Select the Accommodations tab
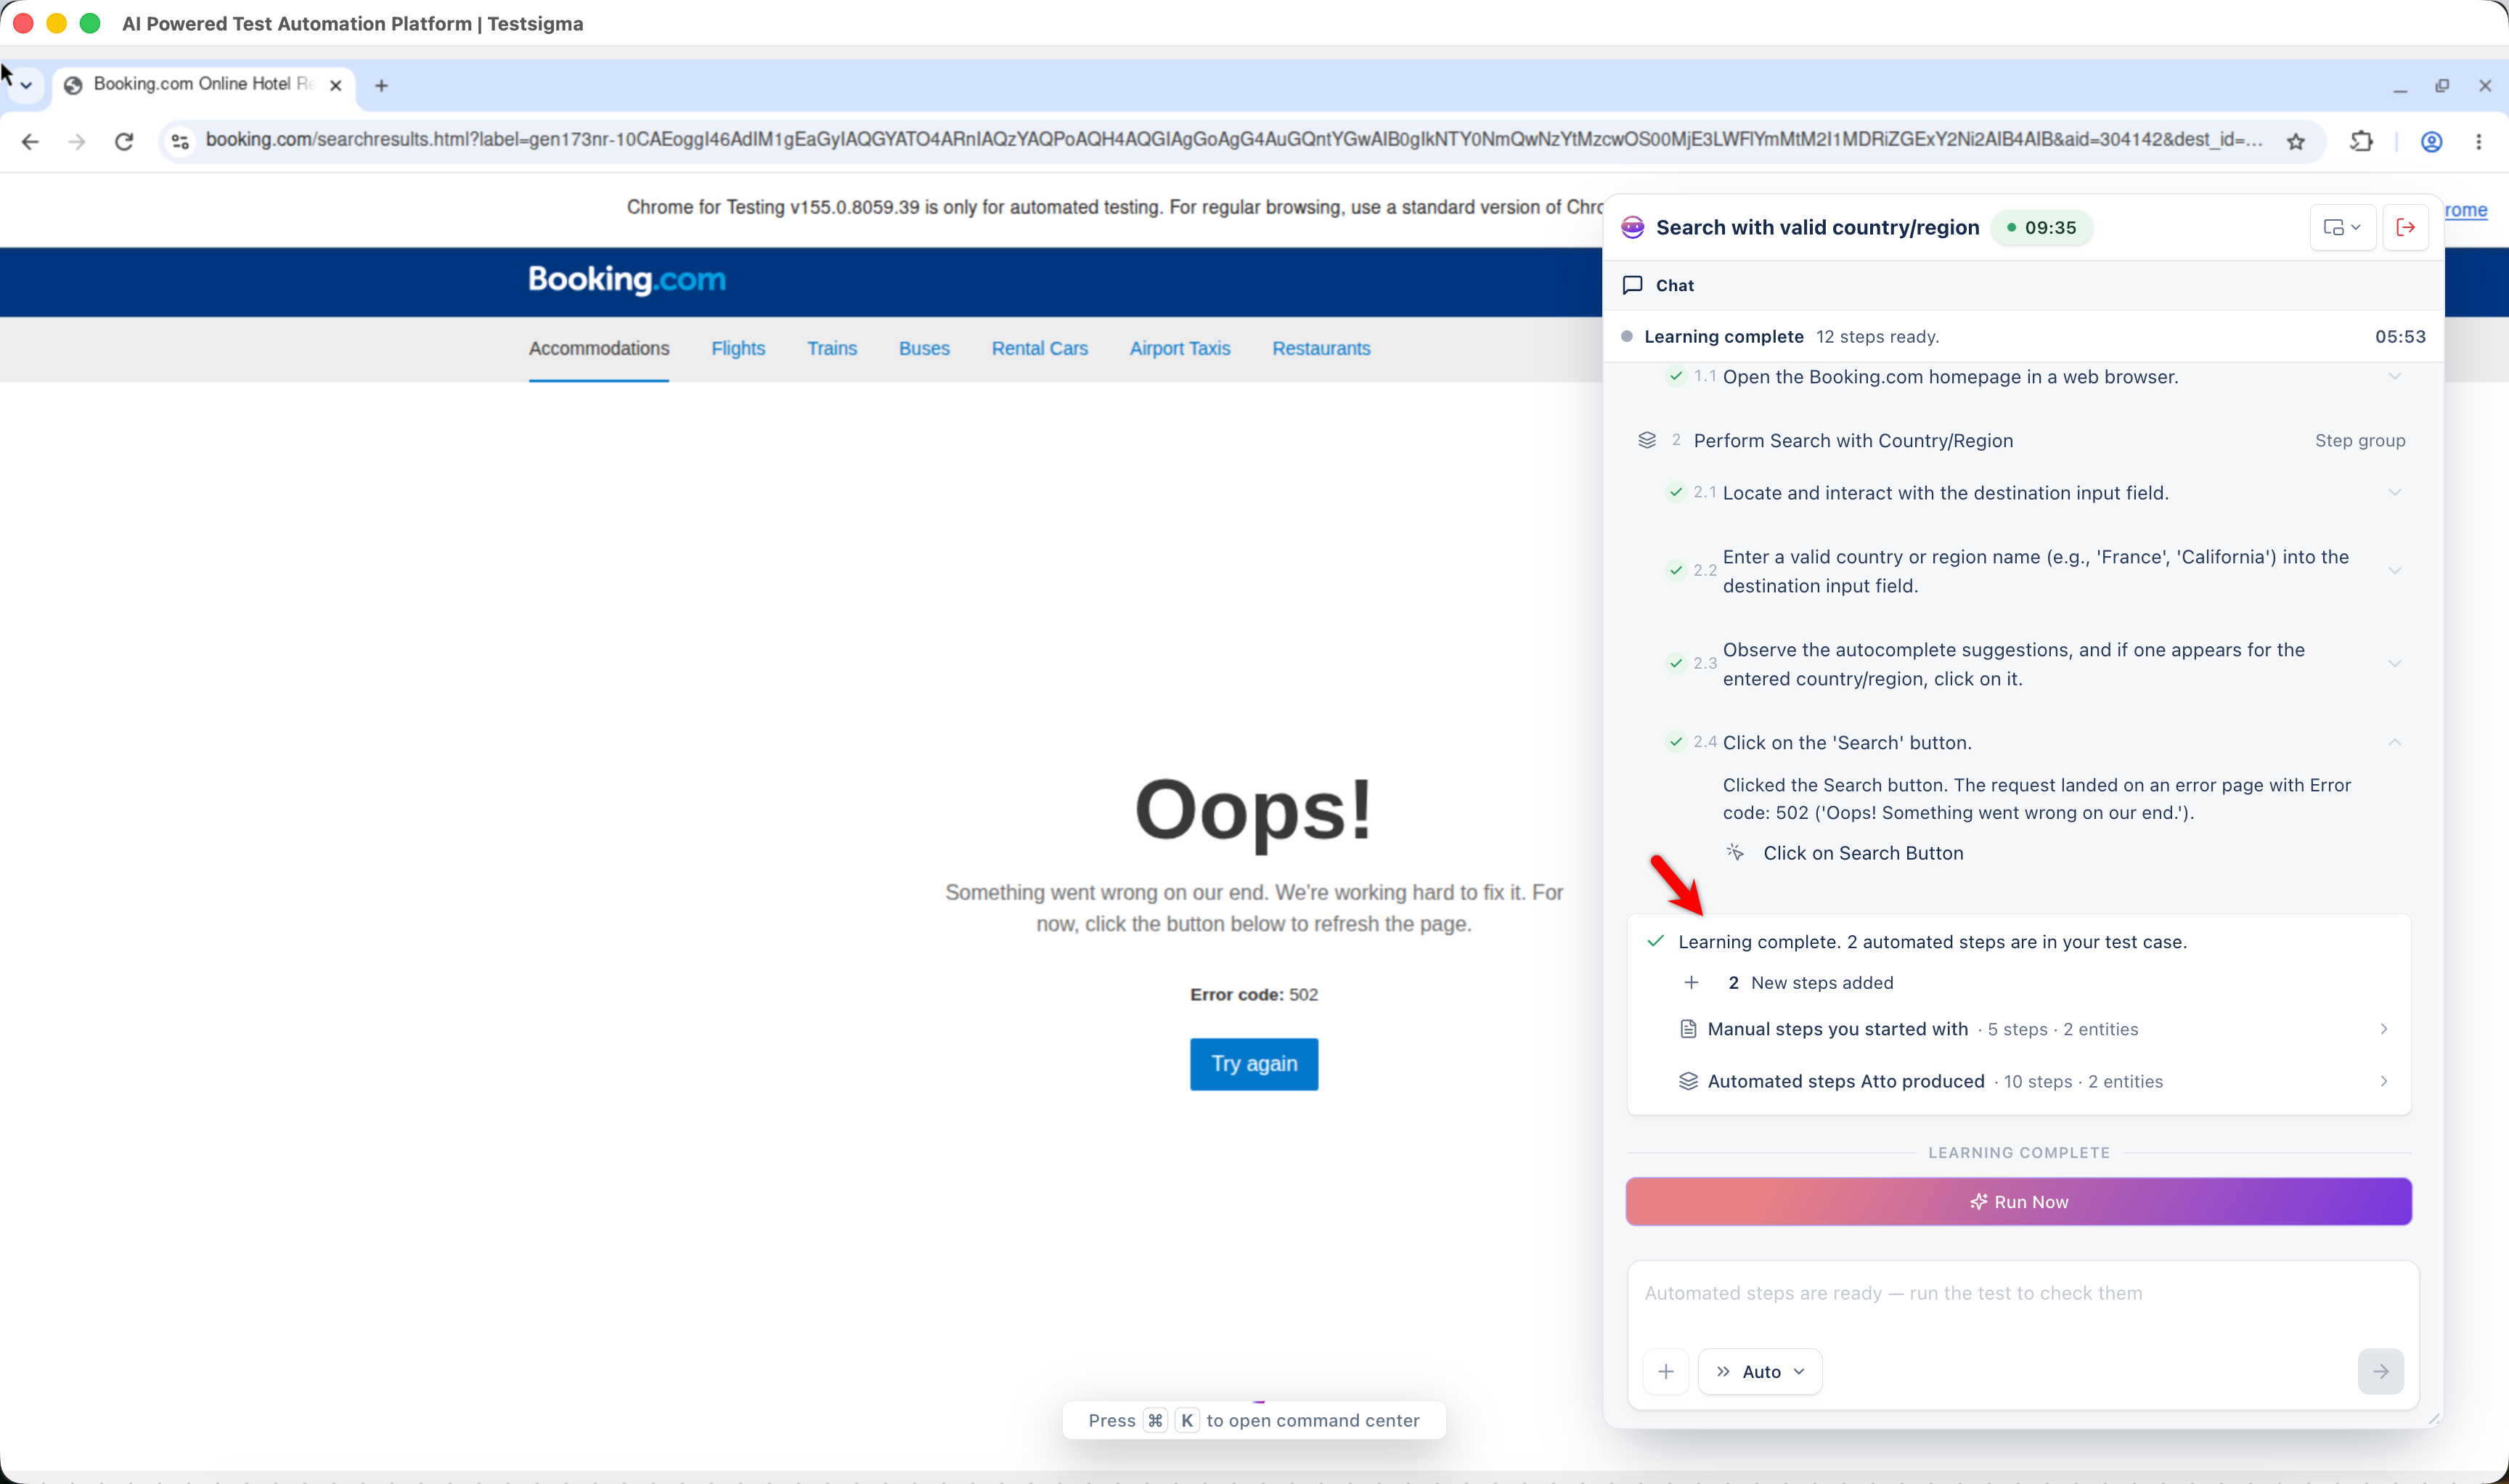Image resolution: width=2509 pixels, height=1484 pixels. point(599,348)
